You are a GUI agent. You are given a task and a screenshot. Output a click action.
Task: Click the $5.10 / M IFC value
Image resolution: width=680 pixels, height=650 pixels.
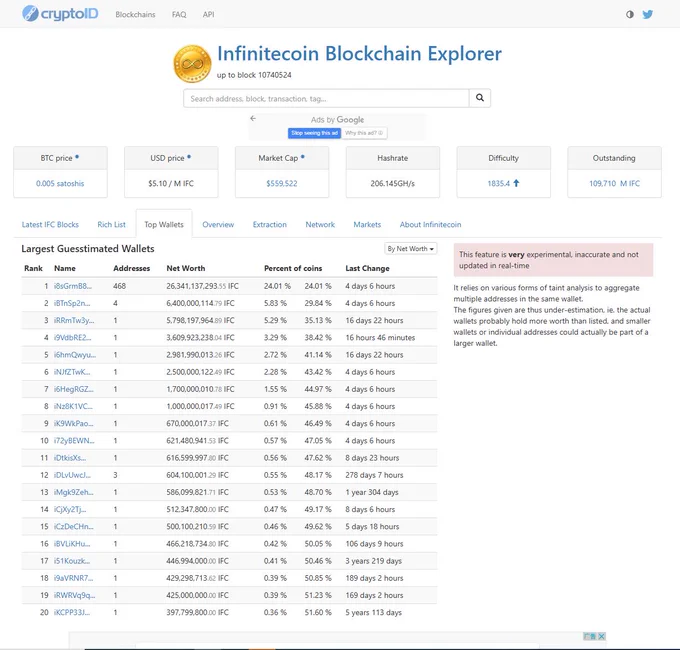171,183
